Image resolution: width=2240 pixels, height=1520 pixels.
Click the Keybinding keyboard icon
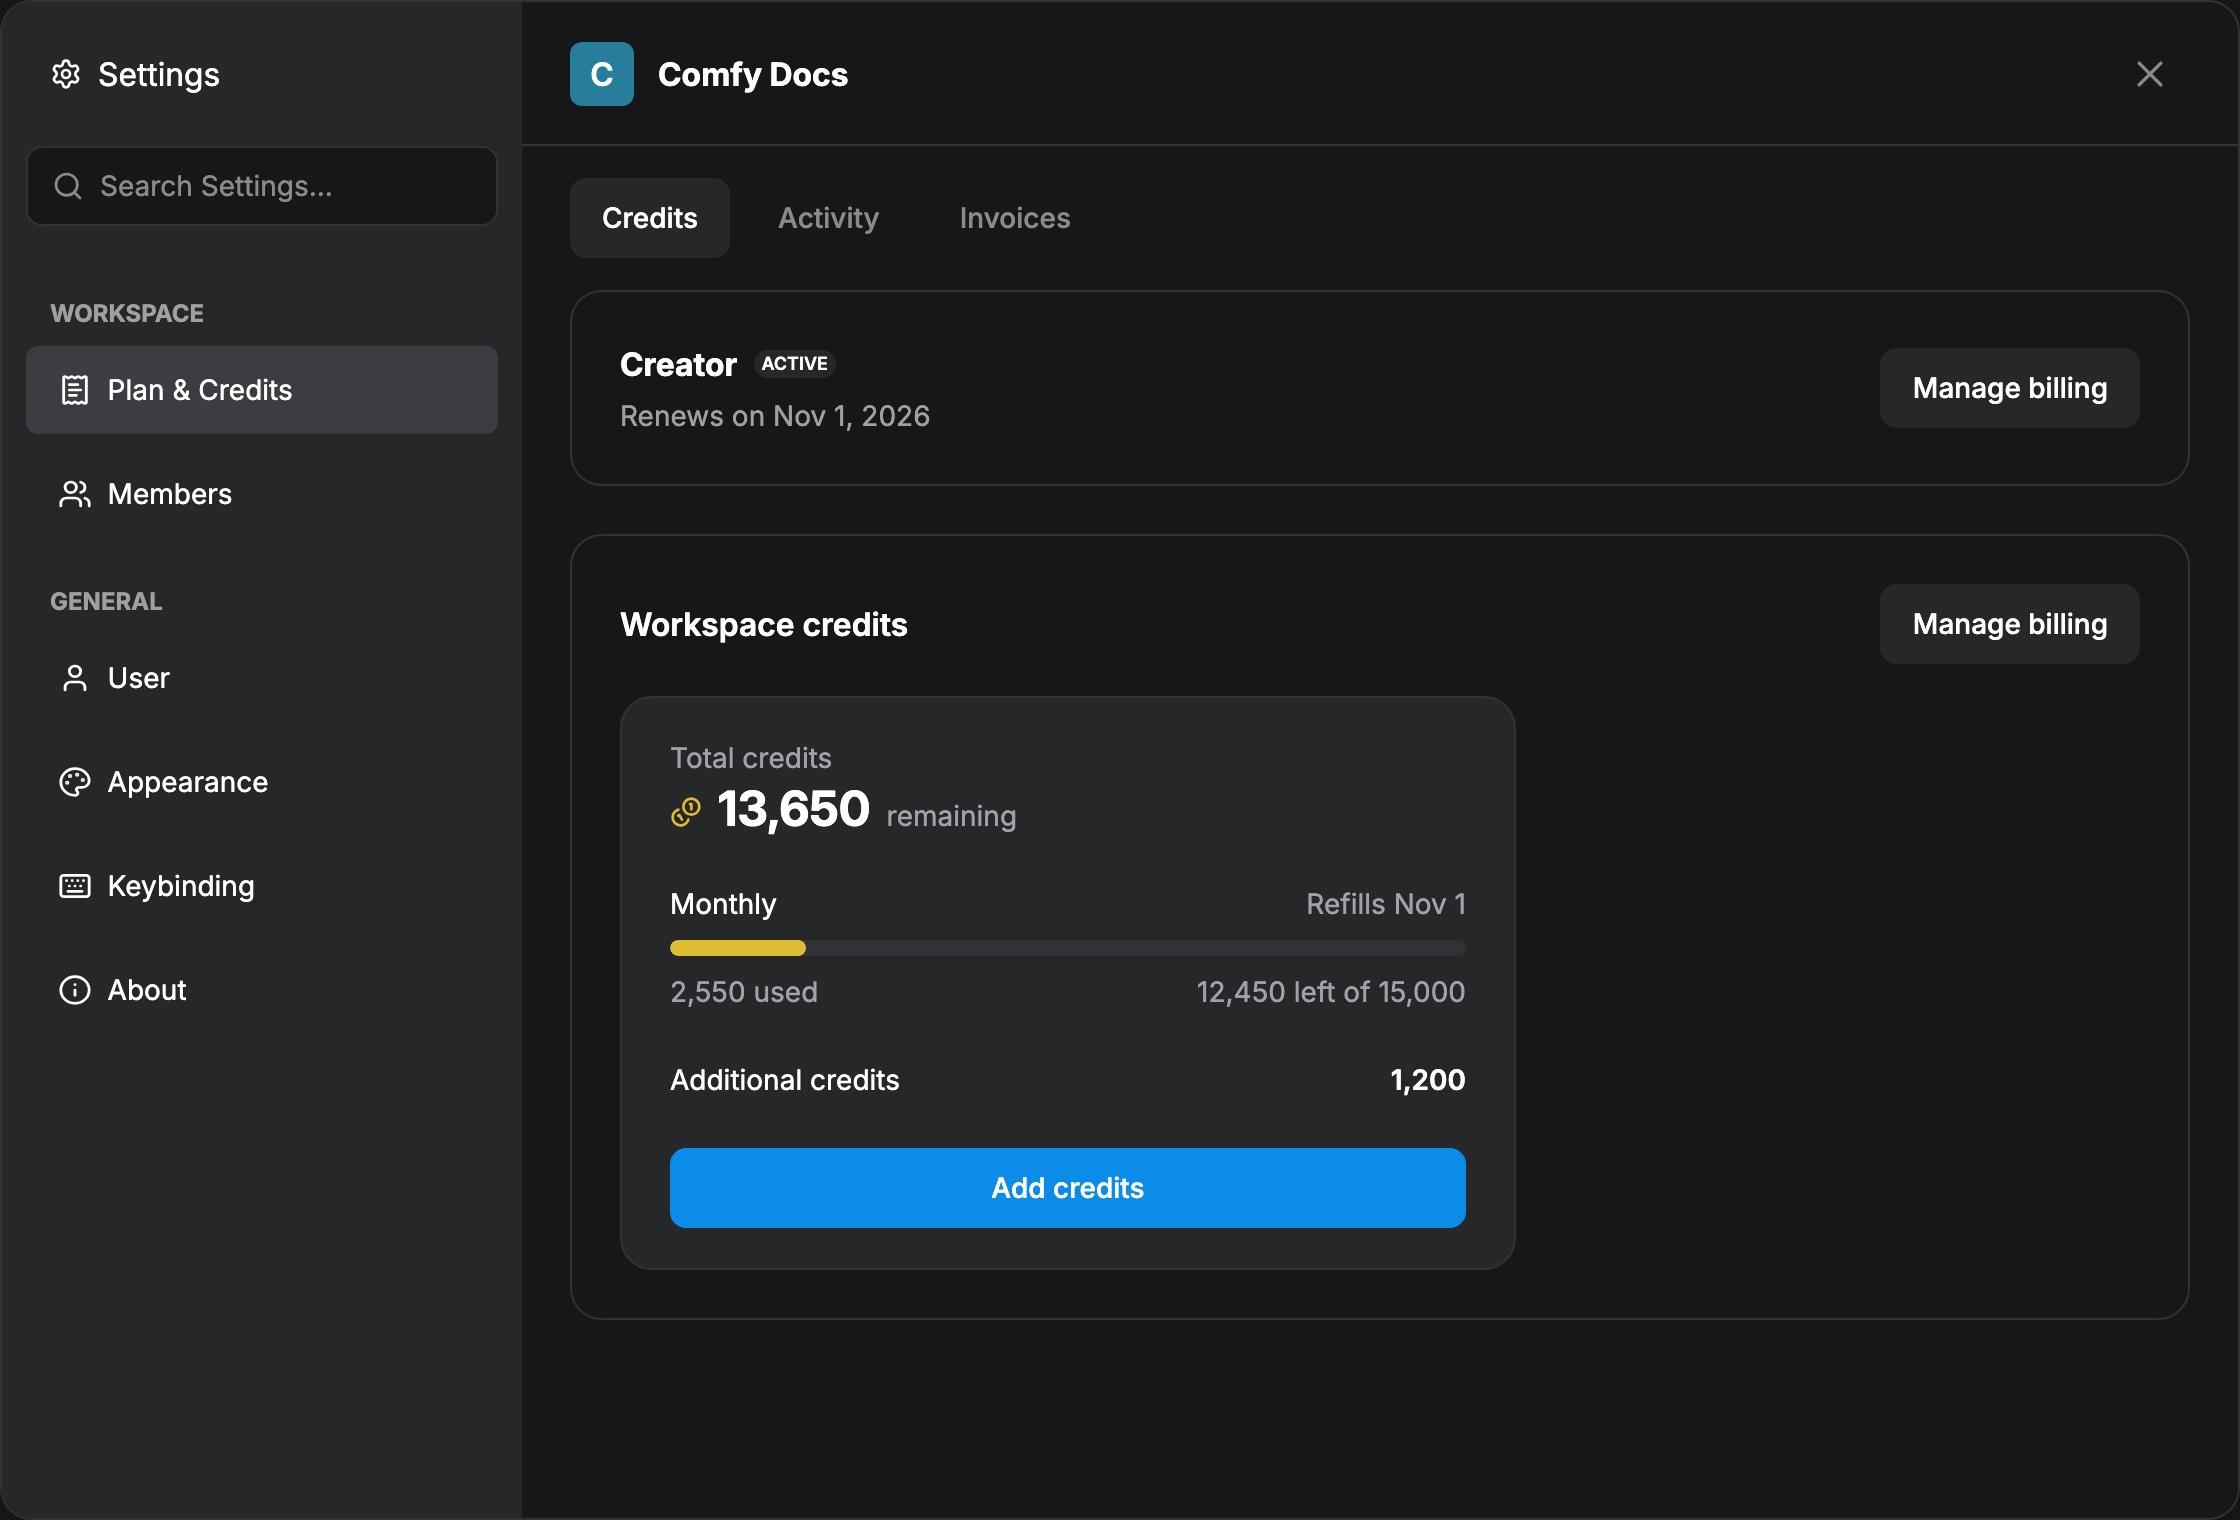pos(75,886)
